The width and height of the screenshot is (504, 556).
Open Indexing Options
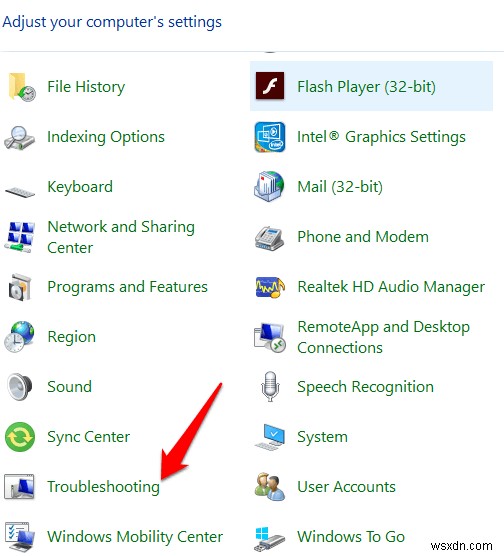coord(106,137)
